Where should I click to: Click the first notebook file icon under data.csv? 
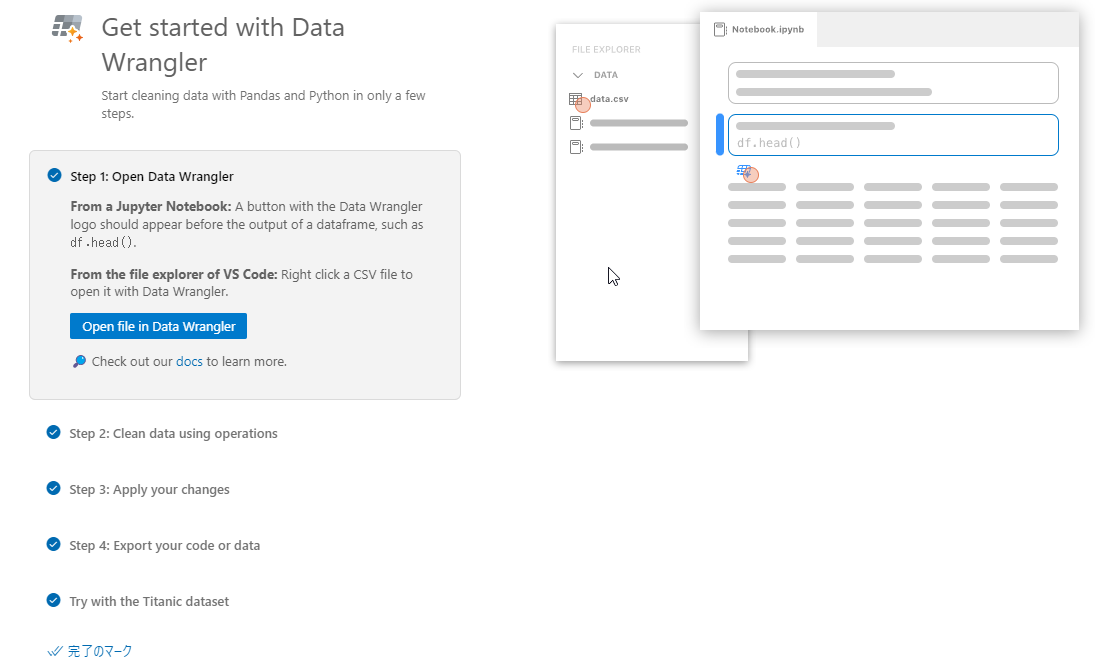(575, 122)
